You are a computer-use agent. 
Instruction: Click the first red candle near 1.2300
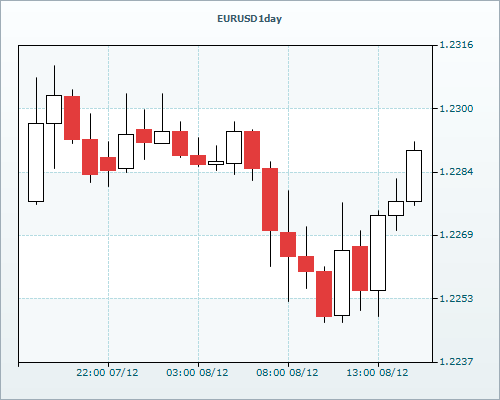click(72, 118)
